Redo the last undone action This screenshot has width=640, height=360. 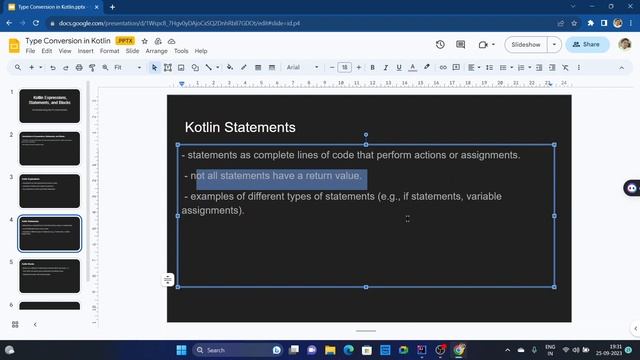tap(66, 68)
